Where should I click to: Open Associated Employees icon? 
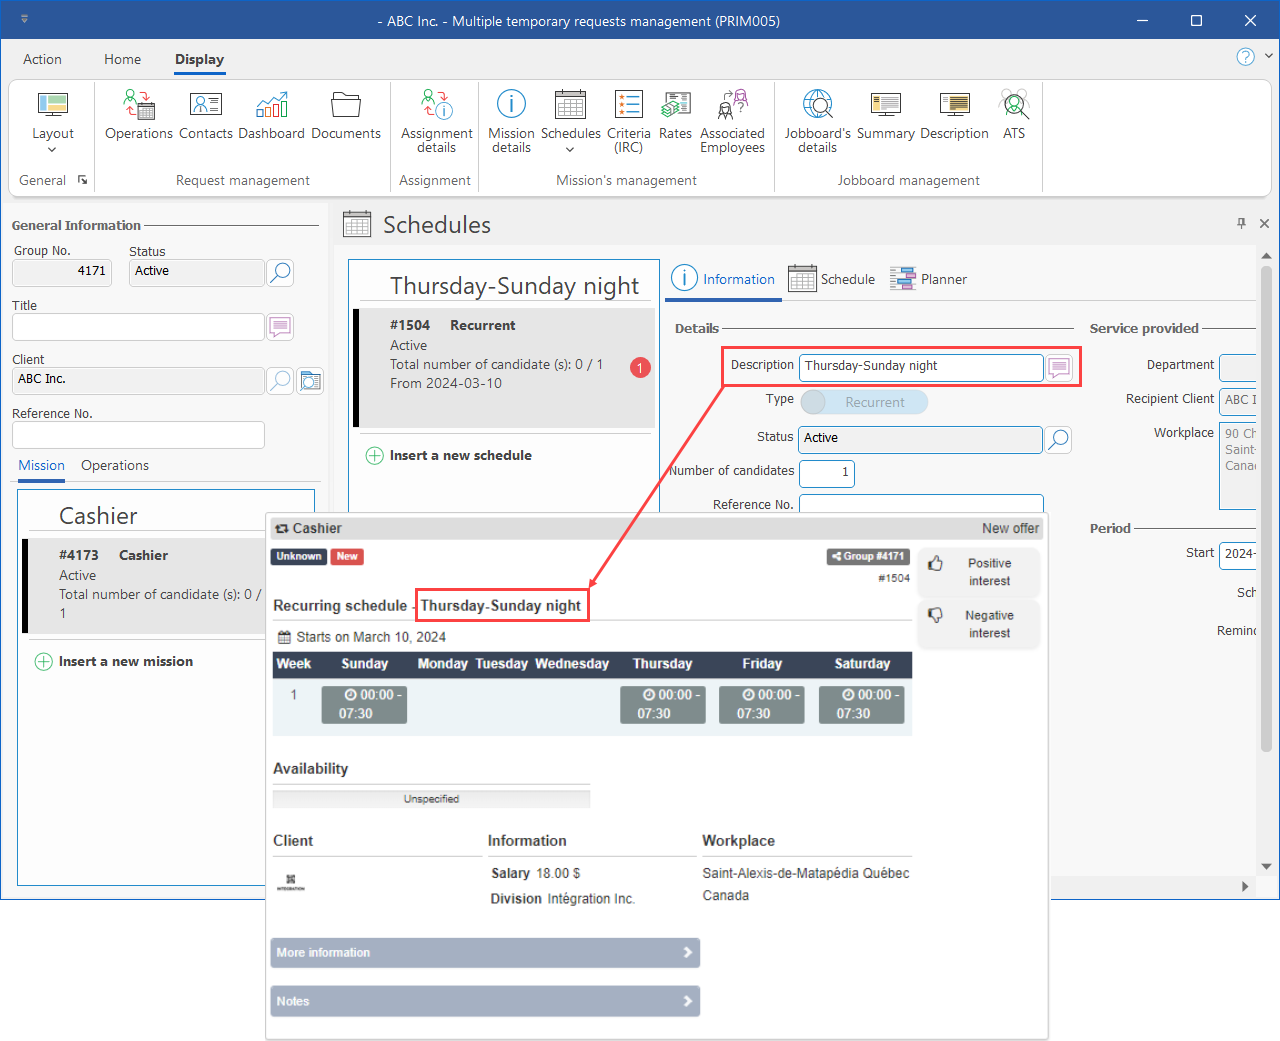point(732,105)
